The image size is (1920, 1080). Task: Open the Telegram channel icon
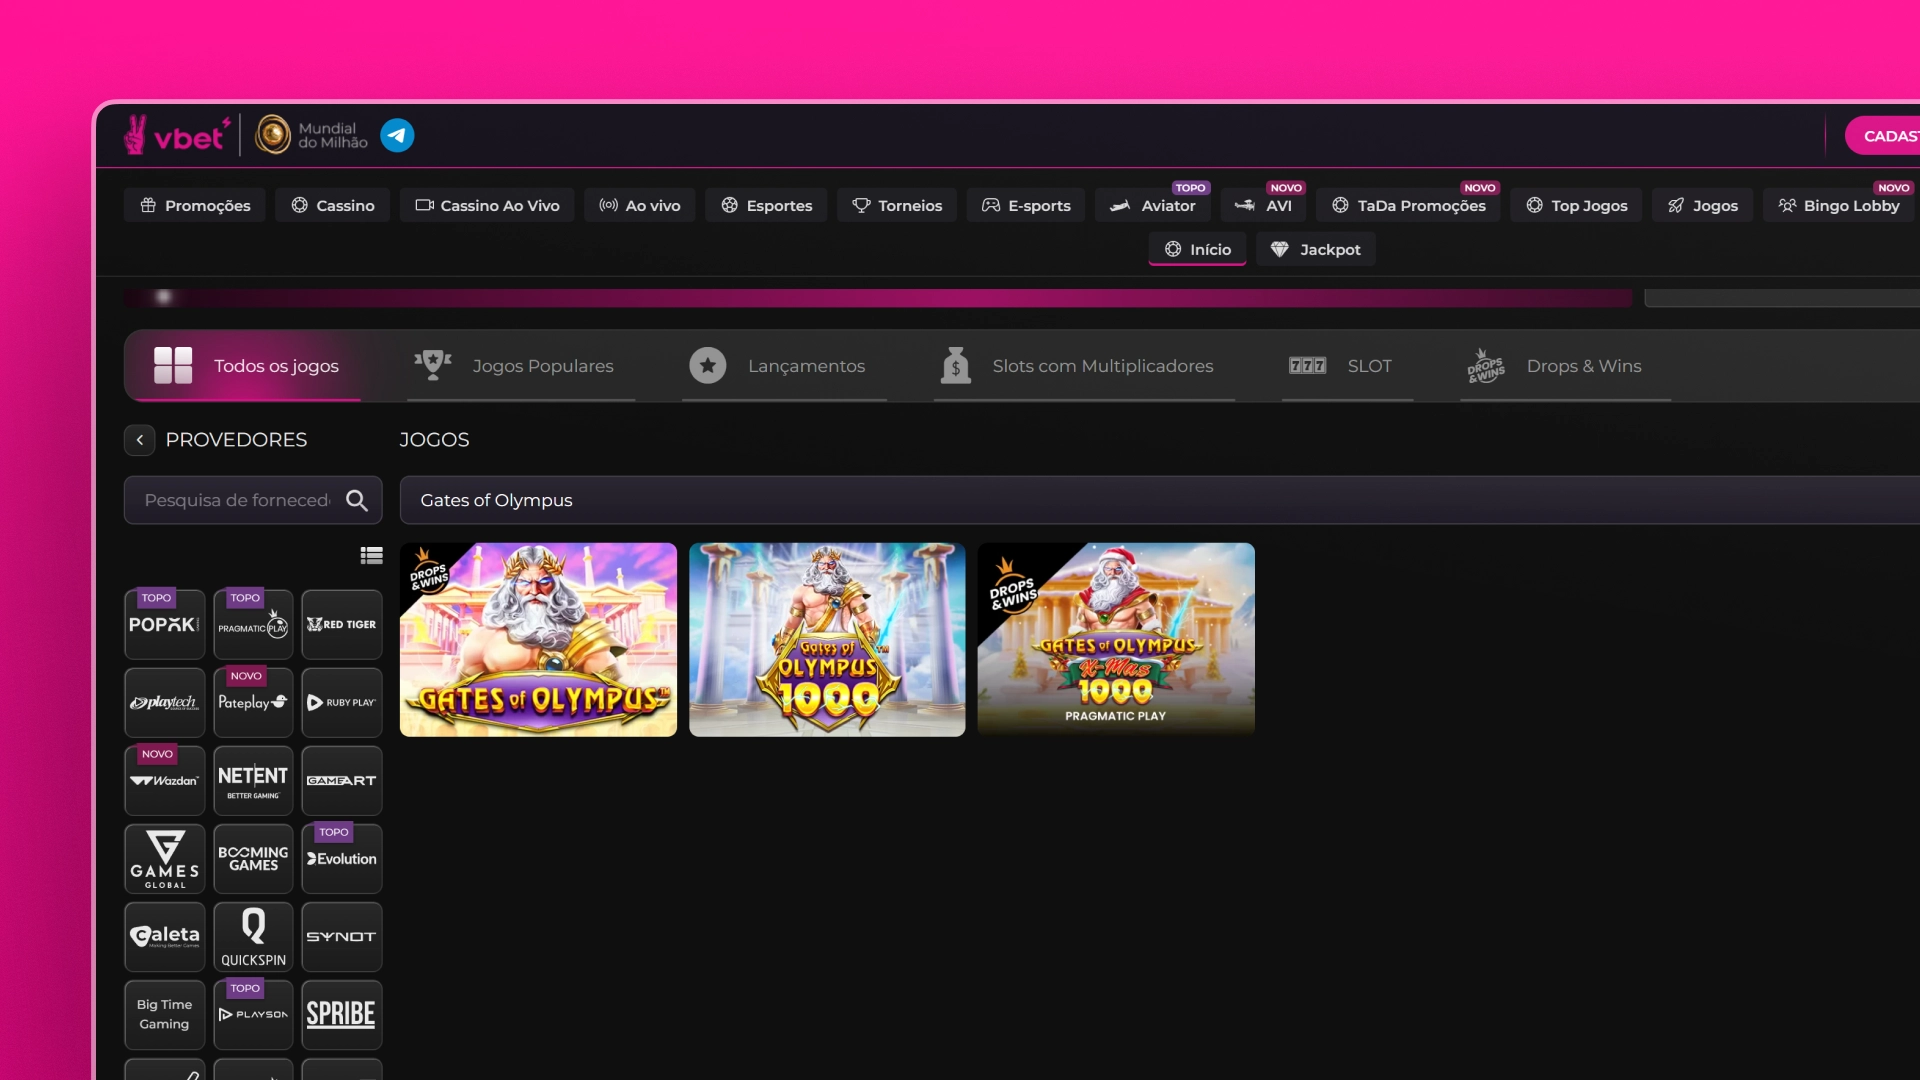pyautogui.click(x=397, y=135)
